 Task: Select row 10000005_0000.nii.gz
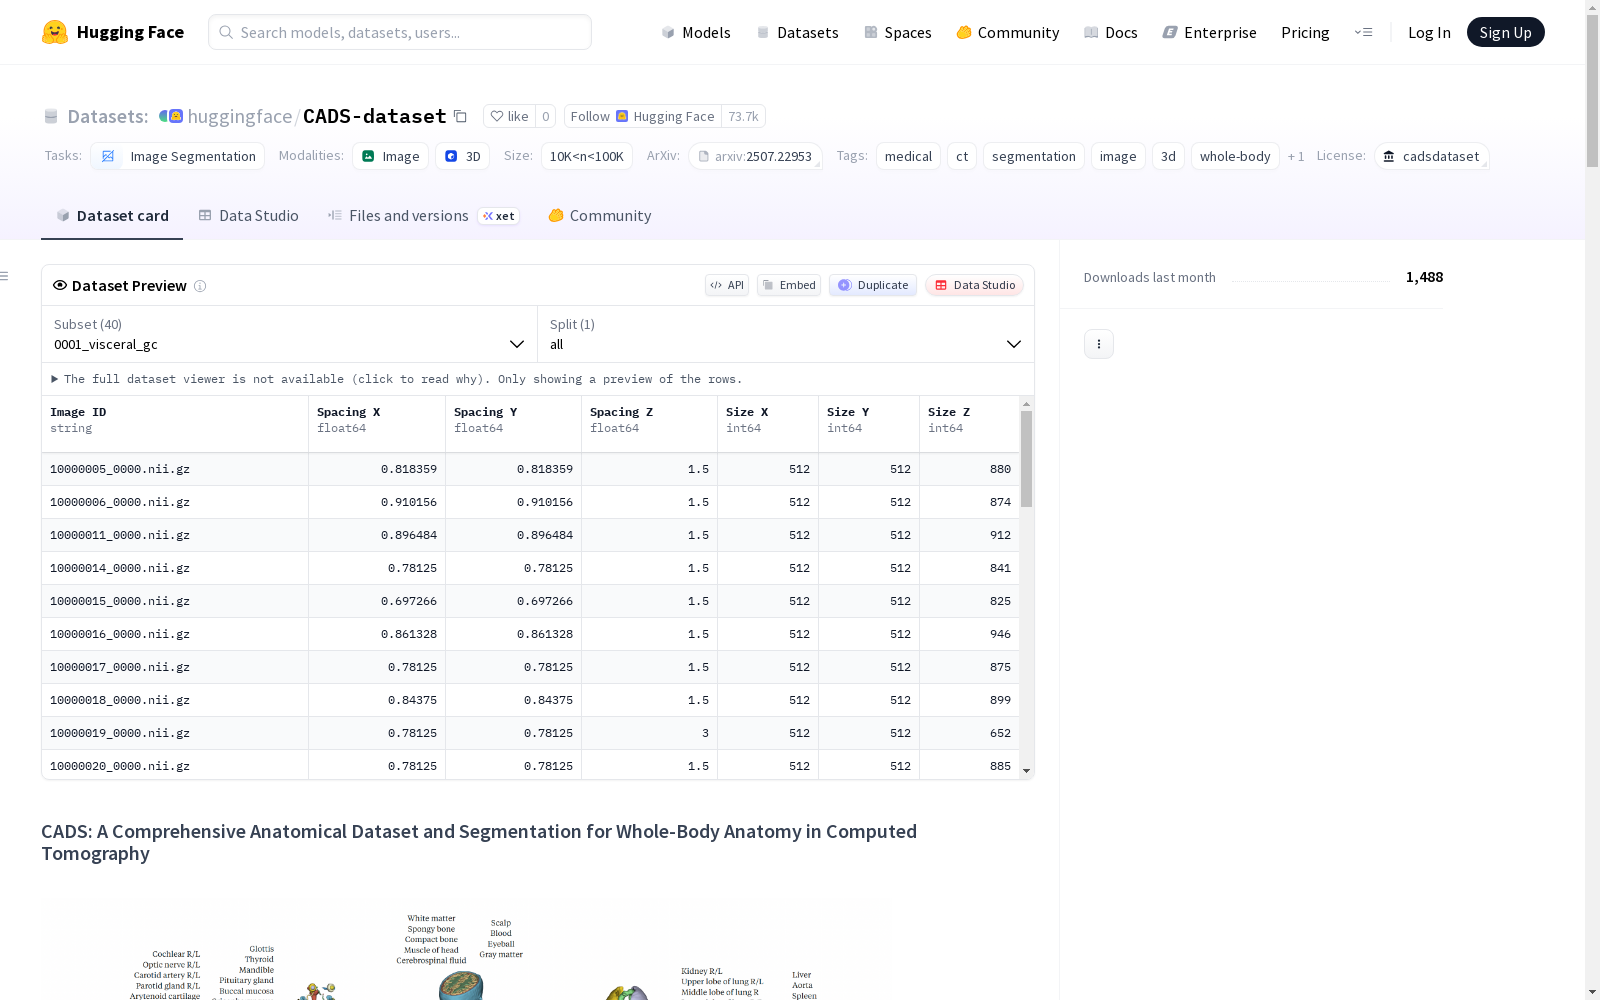tap(530, 469)
